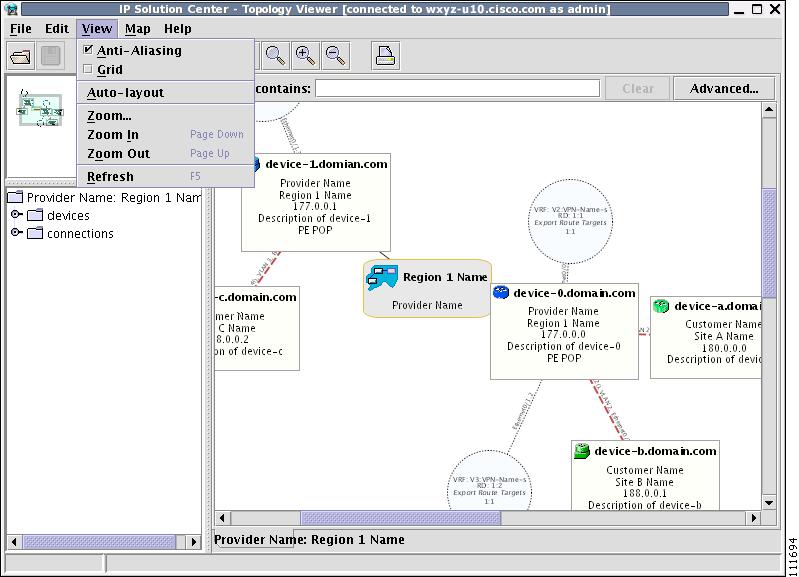Viewport: 799px width, 577px height.
Task: Click the map horizontal scrollbar left arrow
Action: point(222,518)
